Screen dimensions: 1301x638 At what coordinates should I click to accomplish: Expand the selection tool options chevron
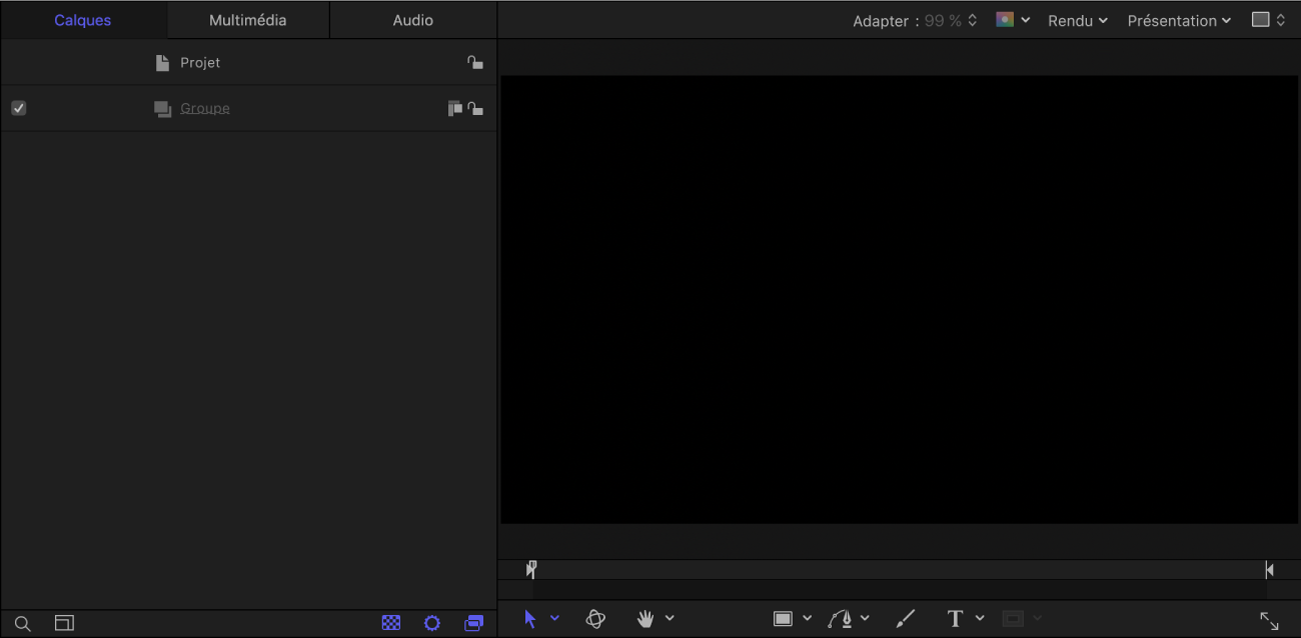(x=555, y=618)
